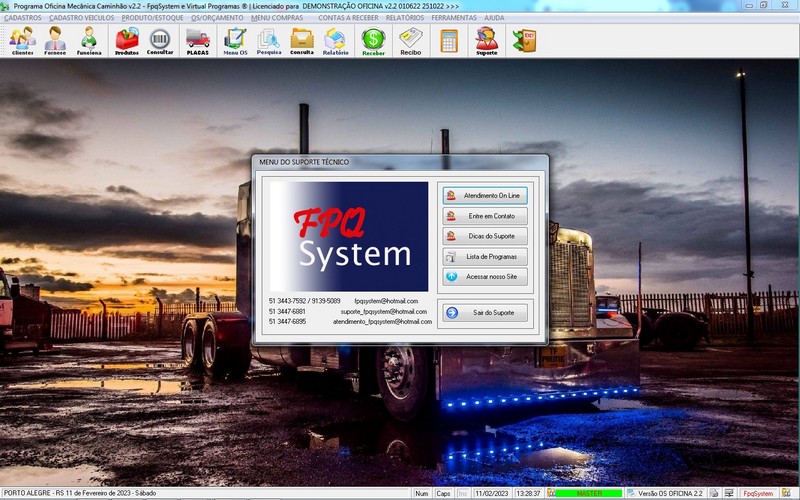Viewport: 800px width, 500px height.
Task: Click the fpqsystem@hotmail.com email text
Action: click(386, 301)
